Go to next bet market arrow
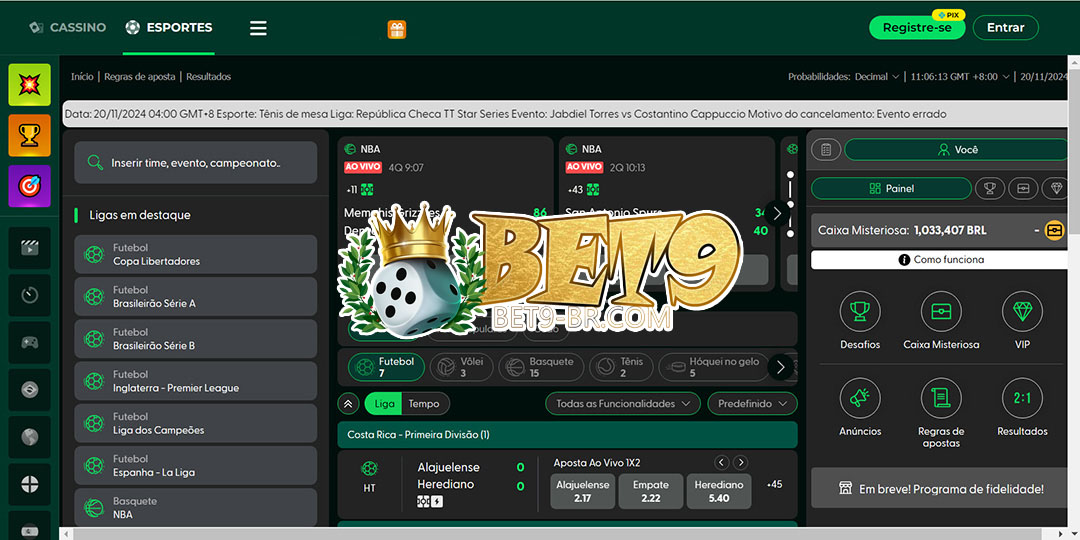 pyautogui.click(x=740, y=463)
